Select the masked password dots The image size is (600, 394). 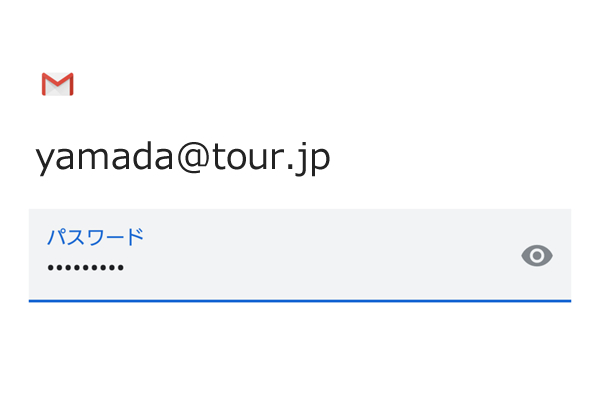point(85,267)
